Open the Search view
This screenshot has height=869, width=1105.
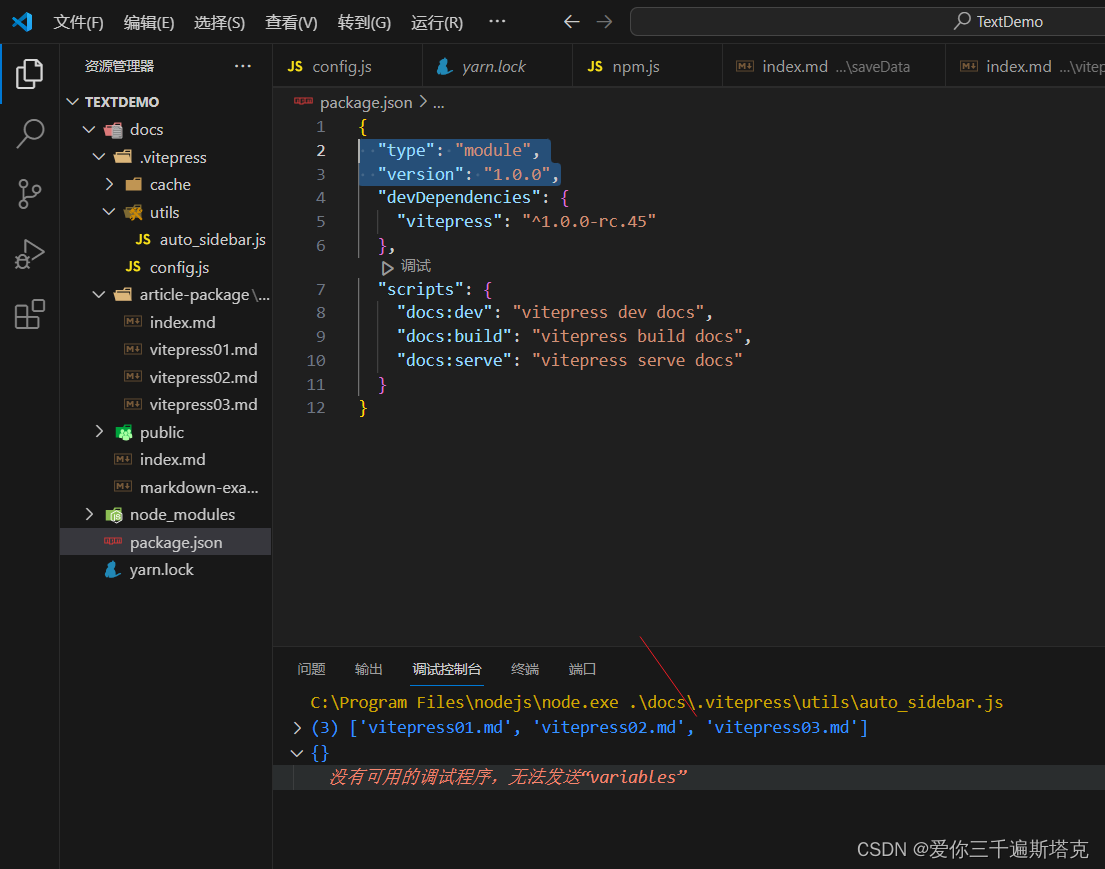click(x=29, y=133)
